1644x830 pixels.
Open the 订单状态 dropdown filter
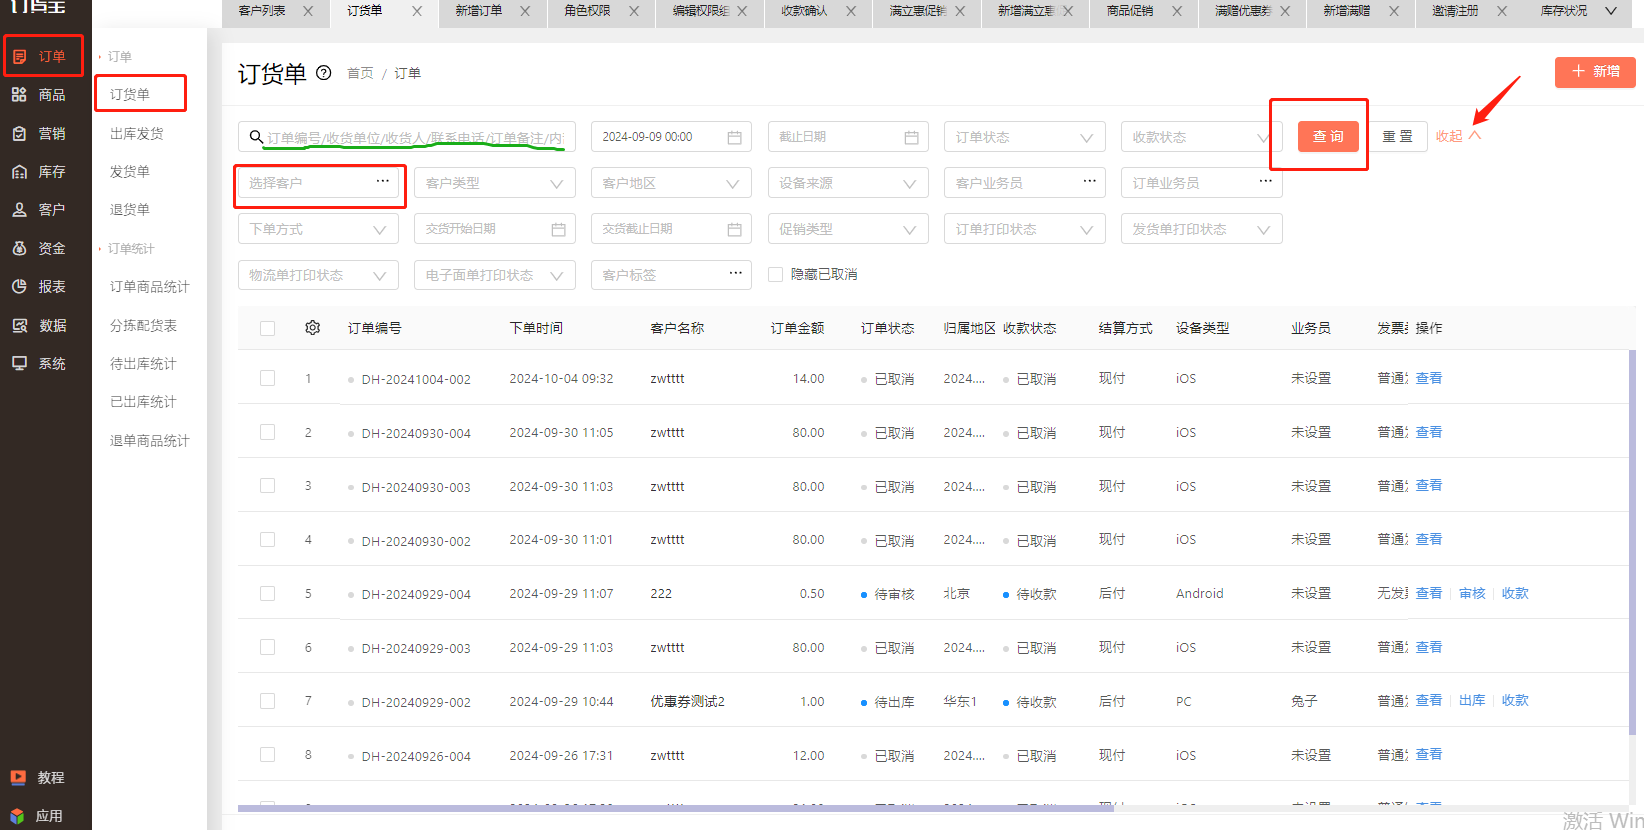1024,137
